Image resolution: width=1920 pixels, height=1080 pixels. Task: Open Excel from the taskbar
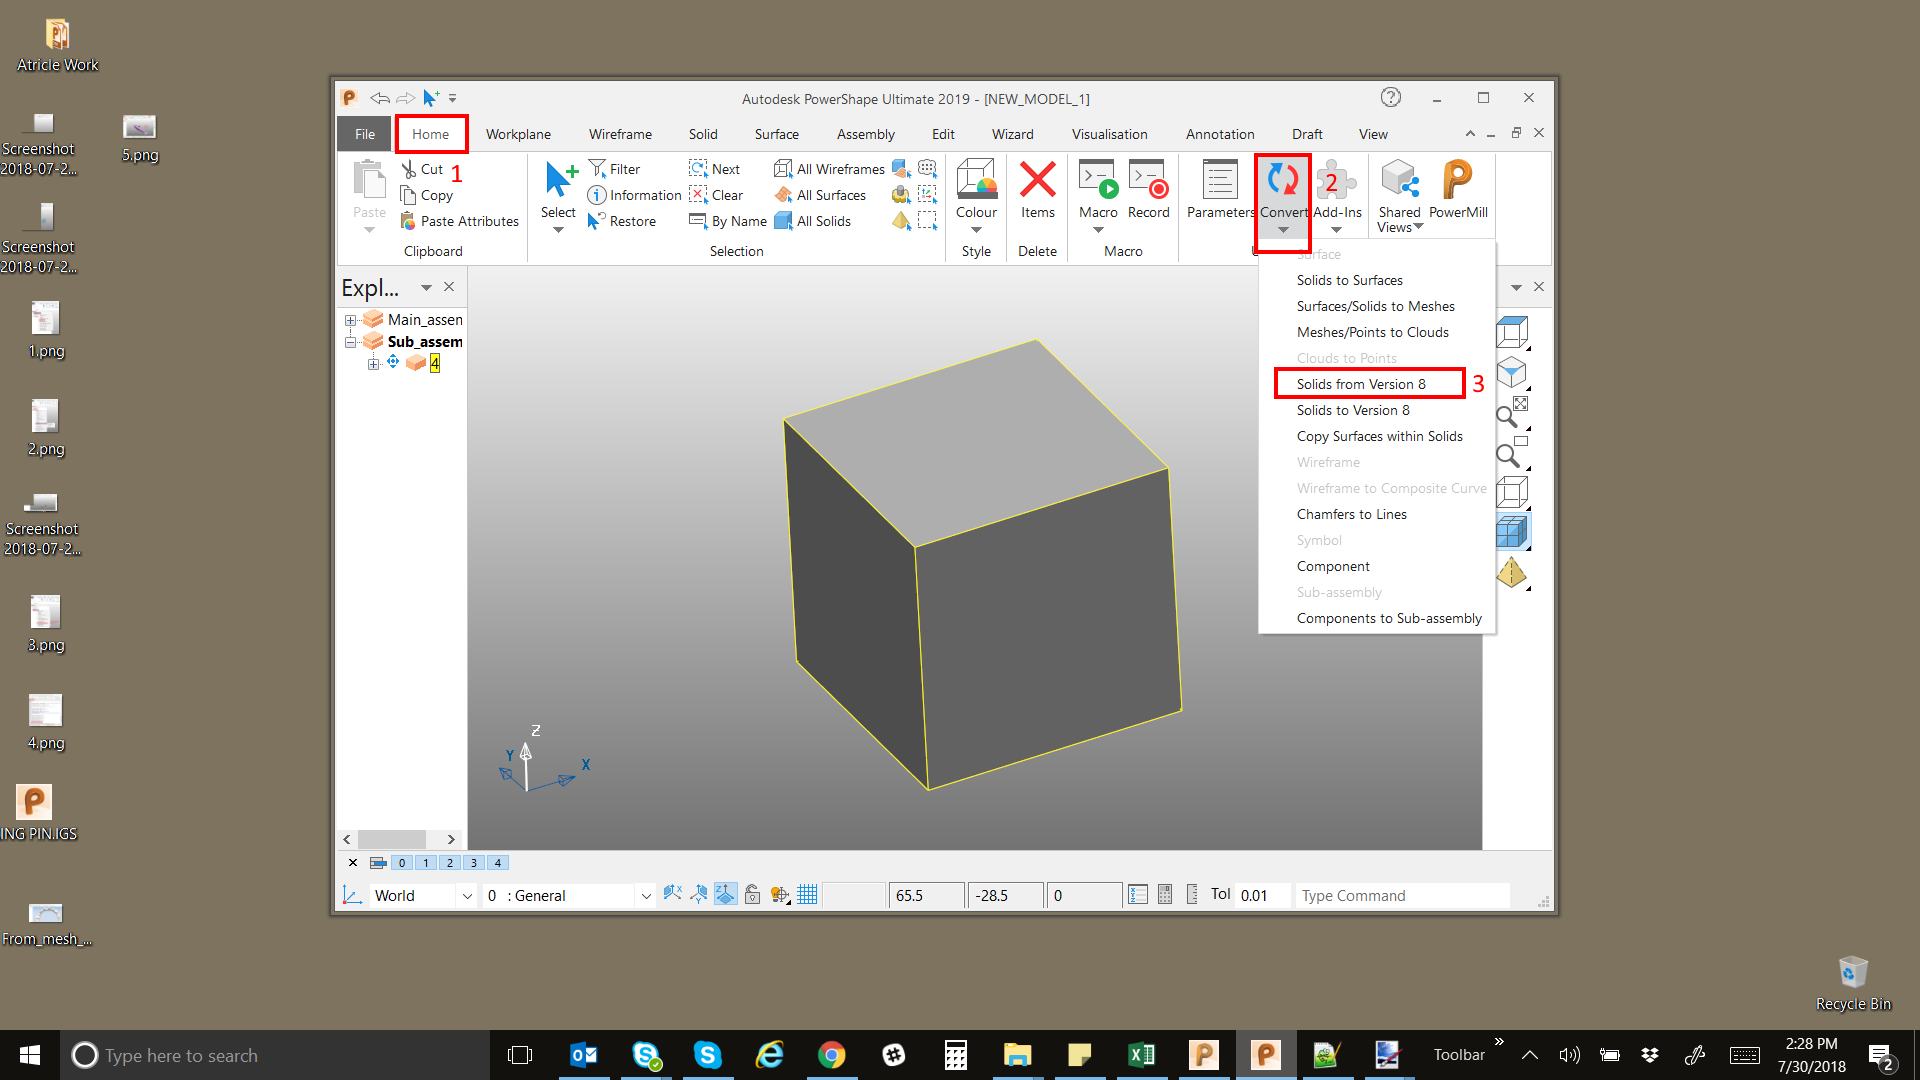[1141, 1055]
